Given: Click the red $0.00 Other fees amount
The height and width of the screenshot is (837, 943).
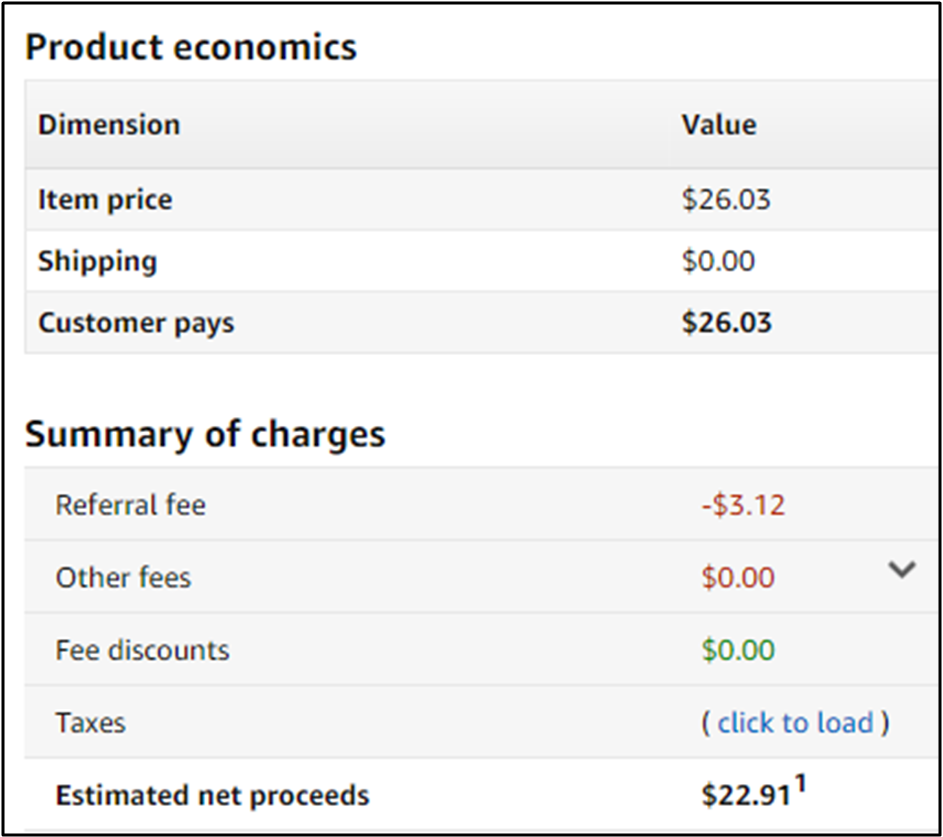Looking at the screenshot, I should pos(738,578).
